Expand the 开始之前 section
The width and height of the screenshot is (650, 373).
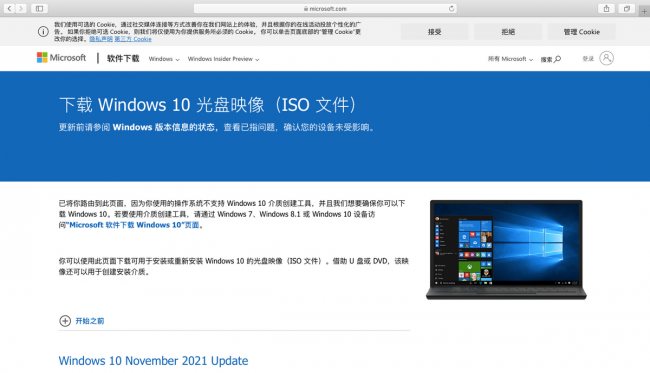[82, 321]
